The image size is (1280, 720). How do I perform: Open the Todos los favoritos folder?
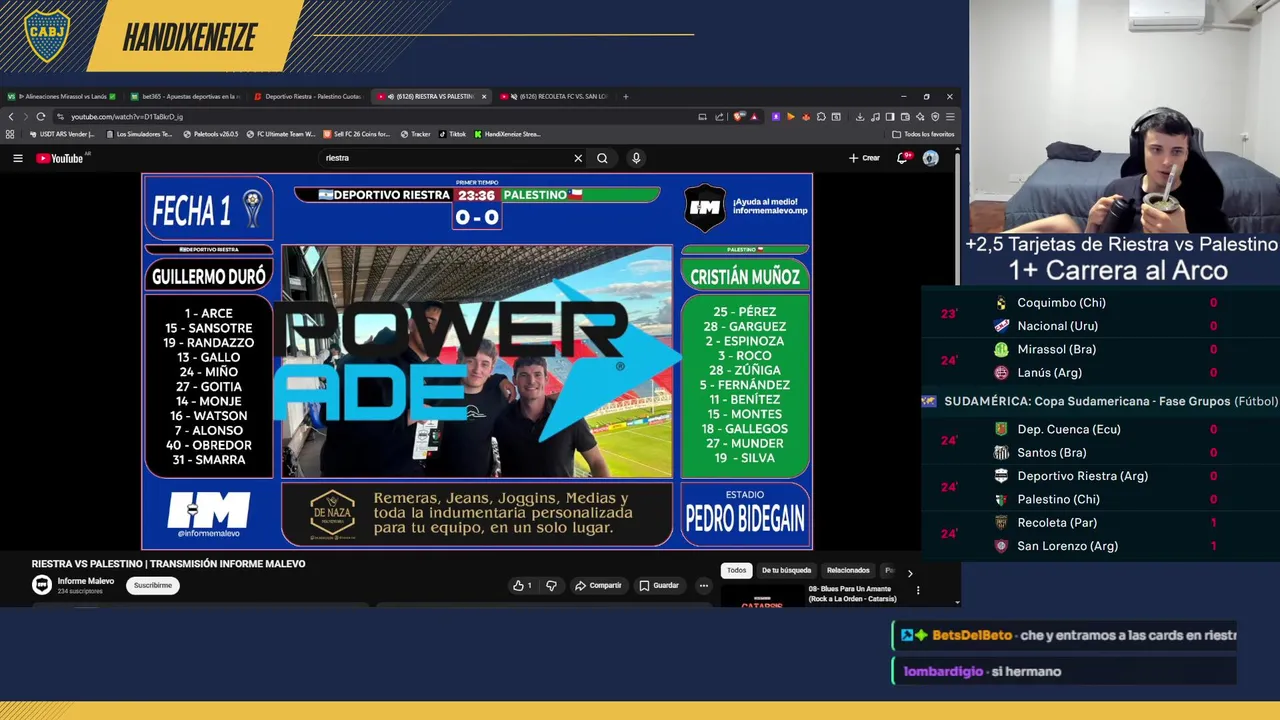tap(923, 134)
